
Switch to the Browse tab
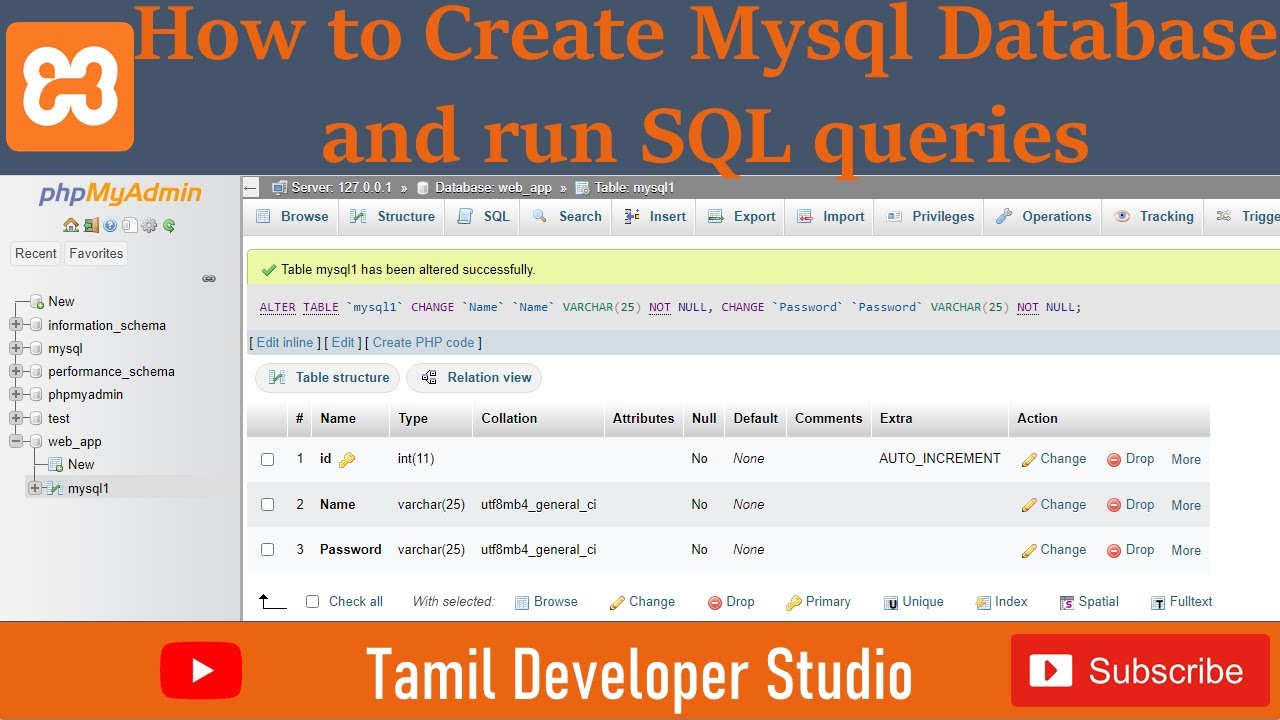[292, 217]
